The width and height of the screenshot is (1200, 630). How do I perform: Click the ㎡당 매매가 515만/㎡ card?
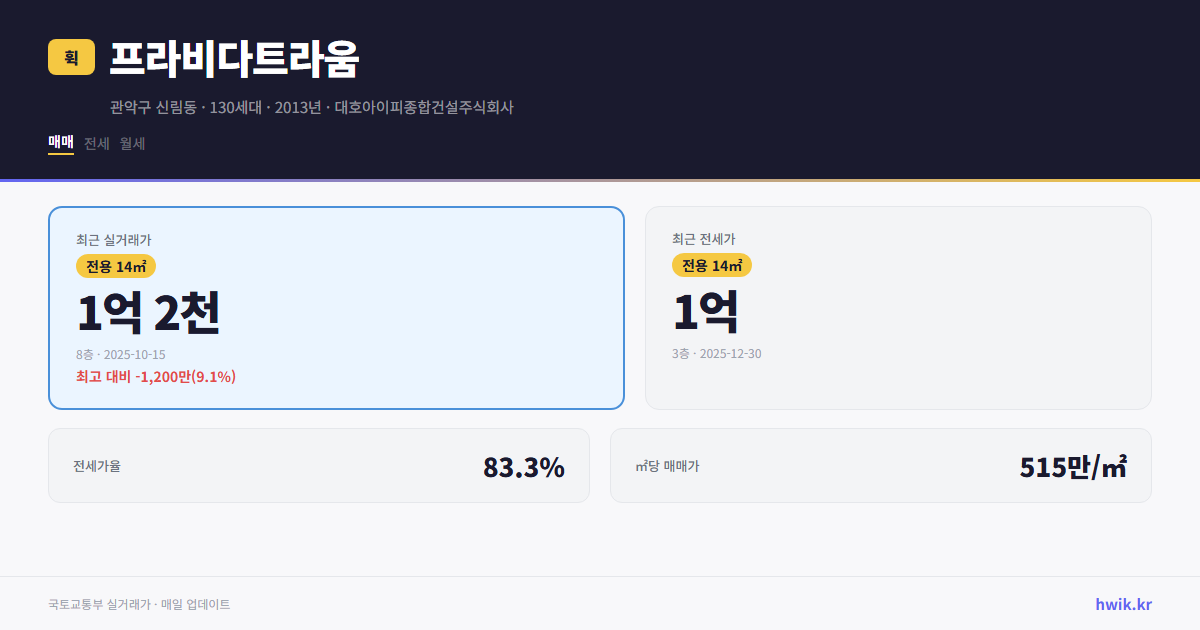click(x=881, y=465)
